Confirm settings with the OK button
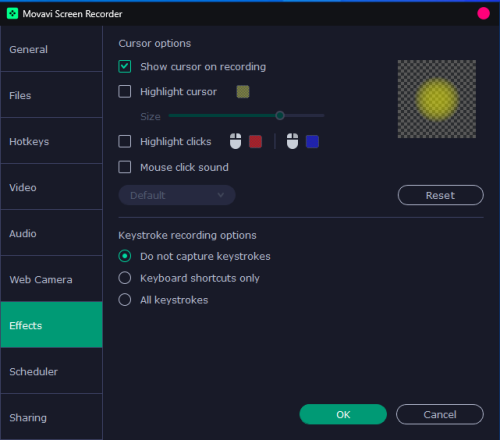Image resolution: width=500 pixels, height=440 pixels. tap(343, 414)
